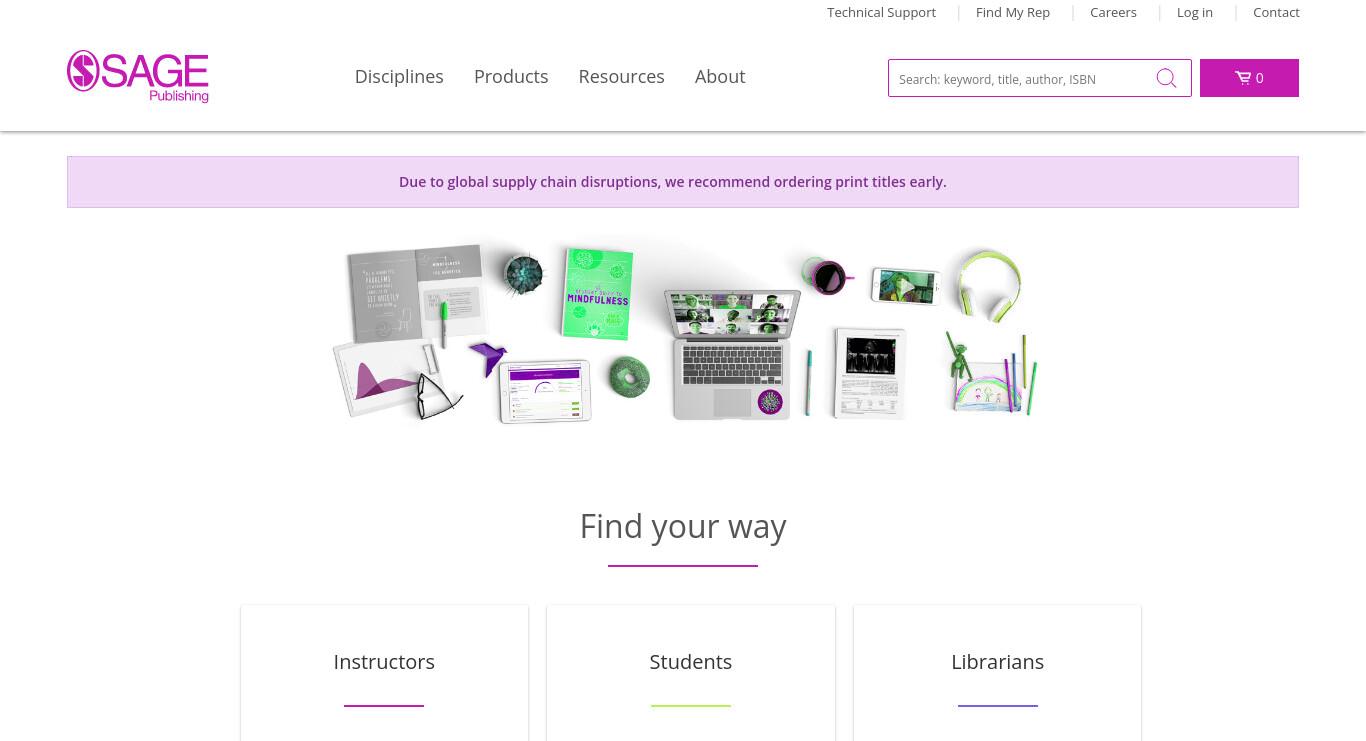Visit the Careers page
Screen dimensions: 1366x741
pos(1113,12)
